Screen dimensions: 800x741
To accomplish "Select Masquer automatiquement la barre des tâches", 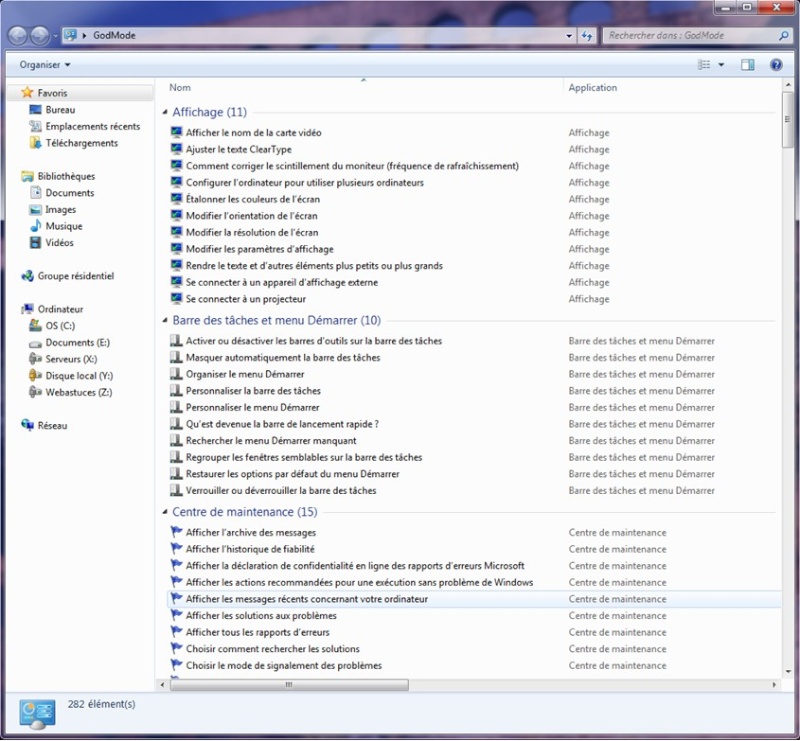I will [x=283, y=357].
